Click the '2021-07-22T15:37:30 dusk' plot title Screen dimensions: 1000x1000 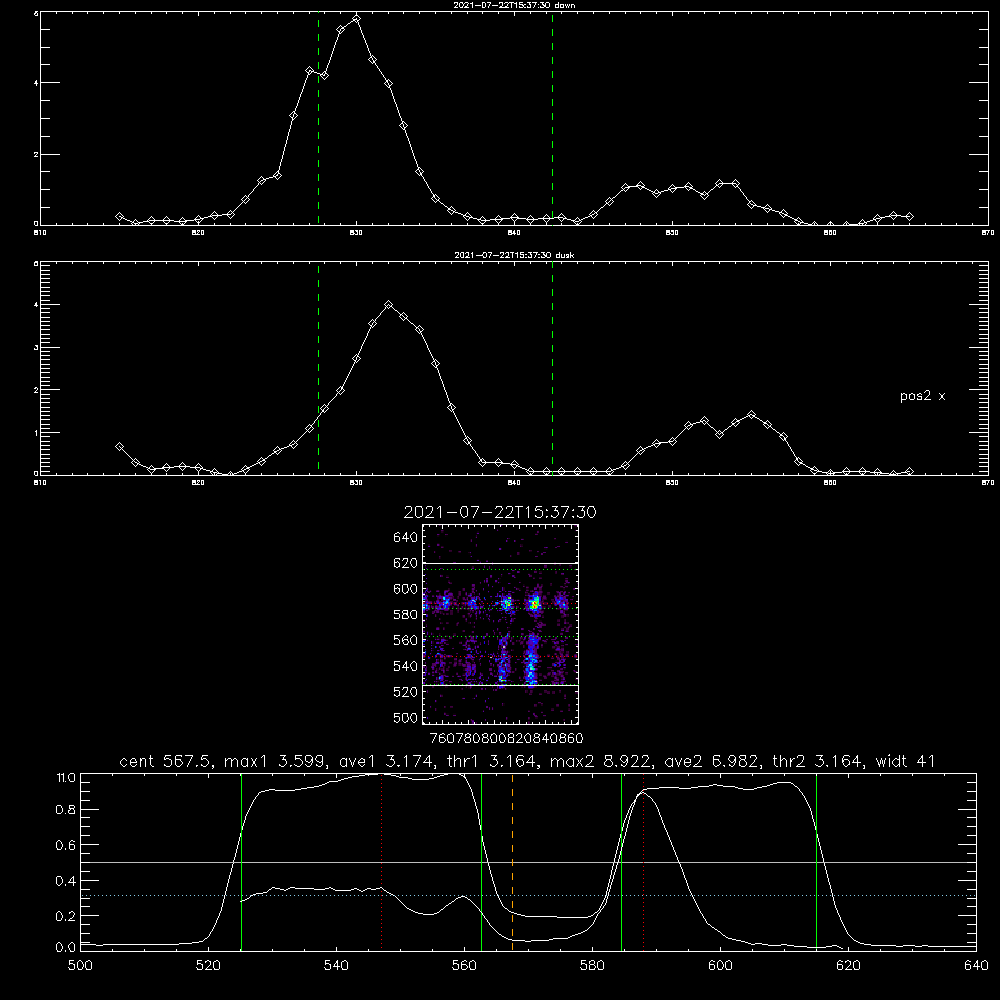coord(514,255)
